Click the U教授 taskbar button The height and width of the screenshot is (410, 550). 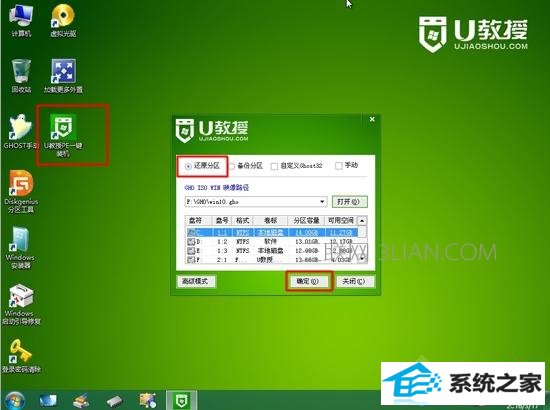[182, 400]
